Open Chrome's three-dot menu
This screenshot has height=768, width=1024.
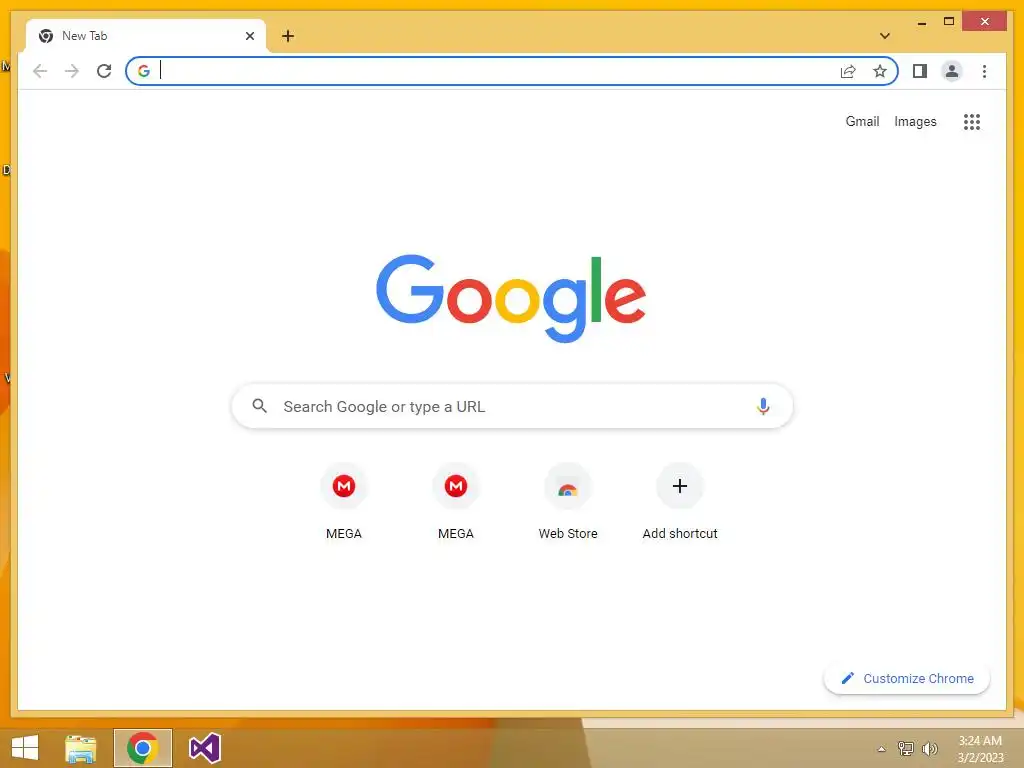984,71
